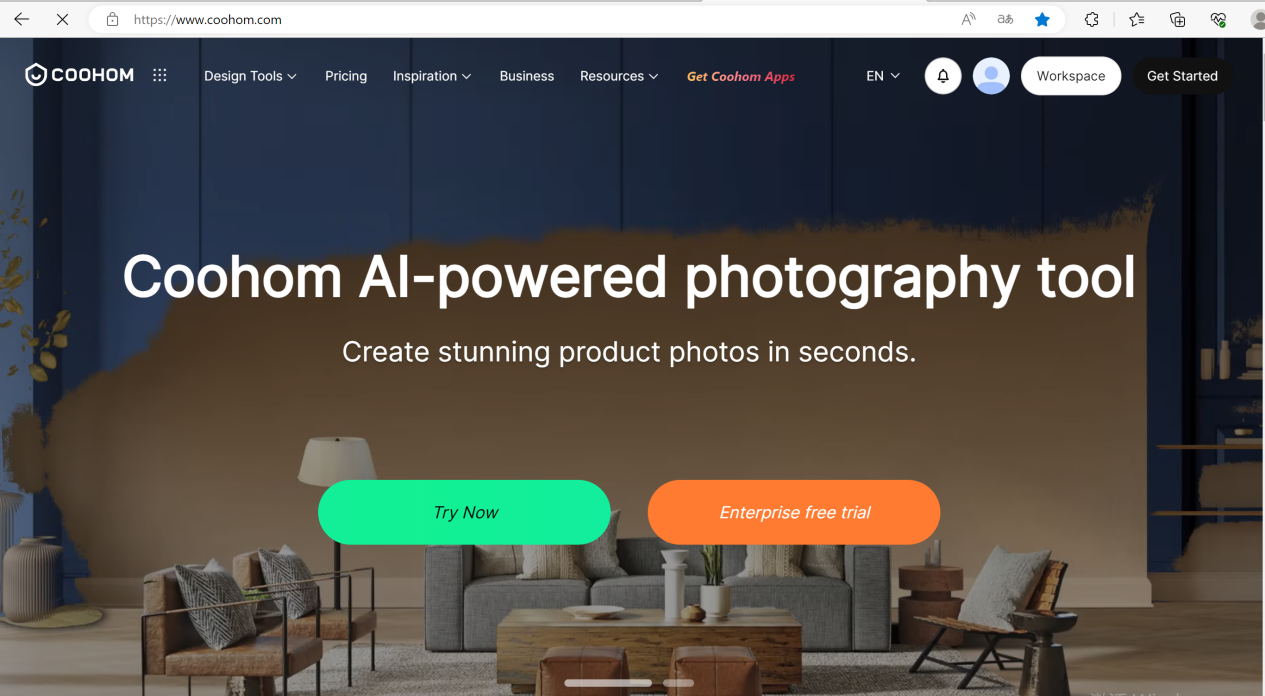Go to the Pricing page
This screenshot has width=1265, height=696.
click(346, 76)
